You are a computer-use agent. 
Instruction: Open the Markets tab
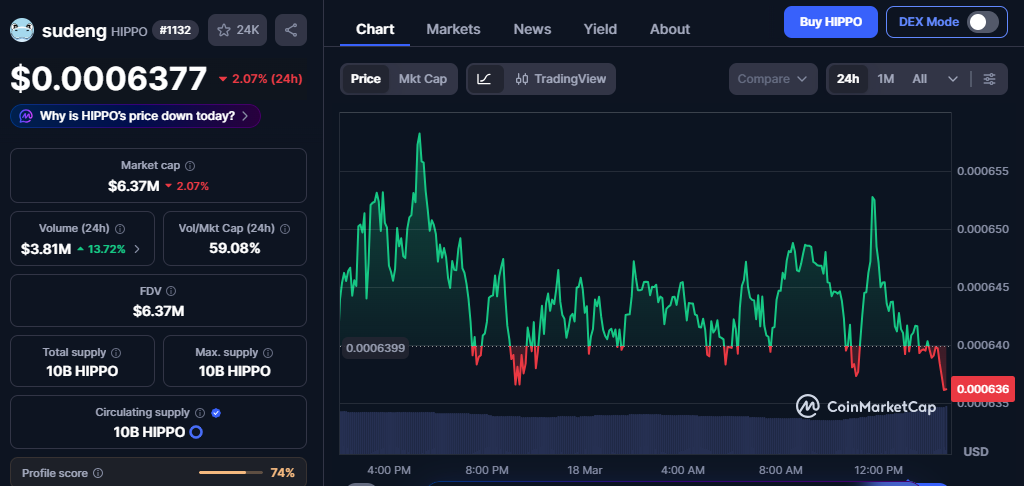tap(453, 29)
